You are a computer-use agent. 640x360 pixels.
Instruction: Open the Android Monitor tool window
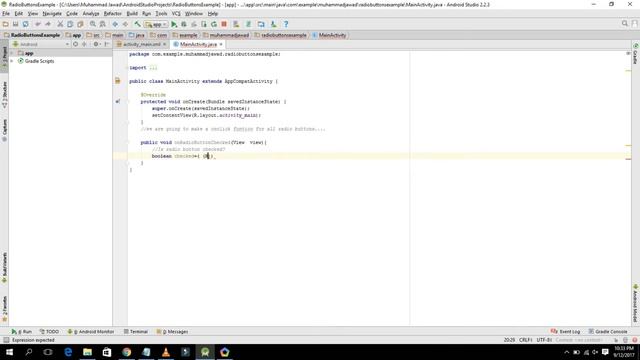pos(91,331)
